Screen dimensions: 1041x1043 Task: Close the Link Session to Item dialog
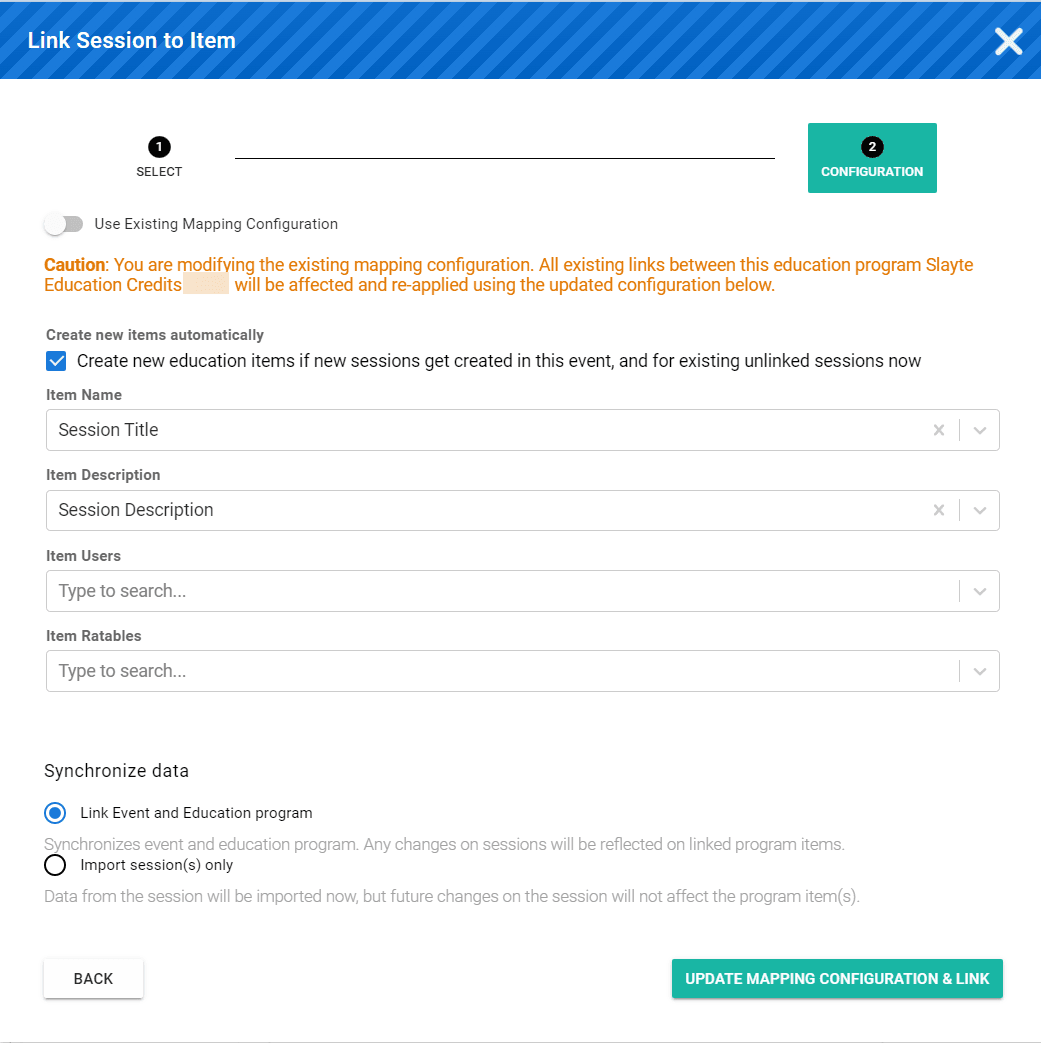(x=1008, y=41)
